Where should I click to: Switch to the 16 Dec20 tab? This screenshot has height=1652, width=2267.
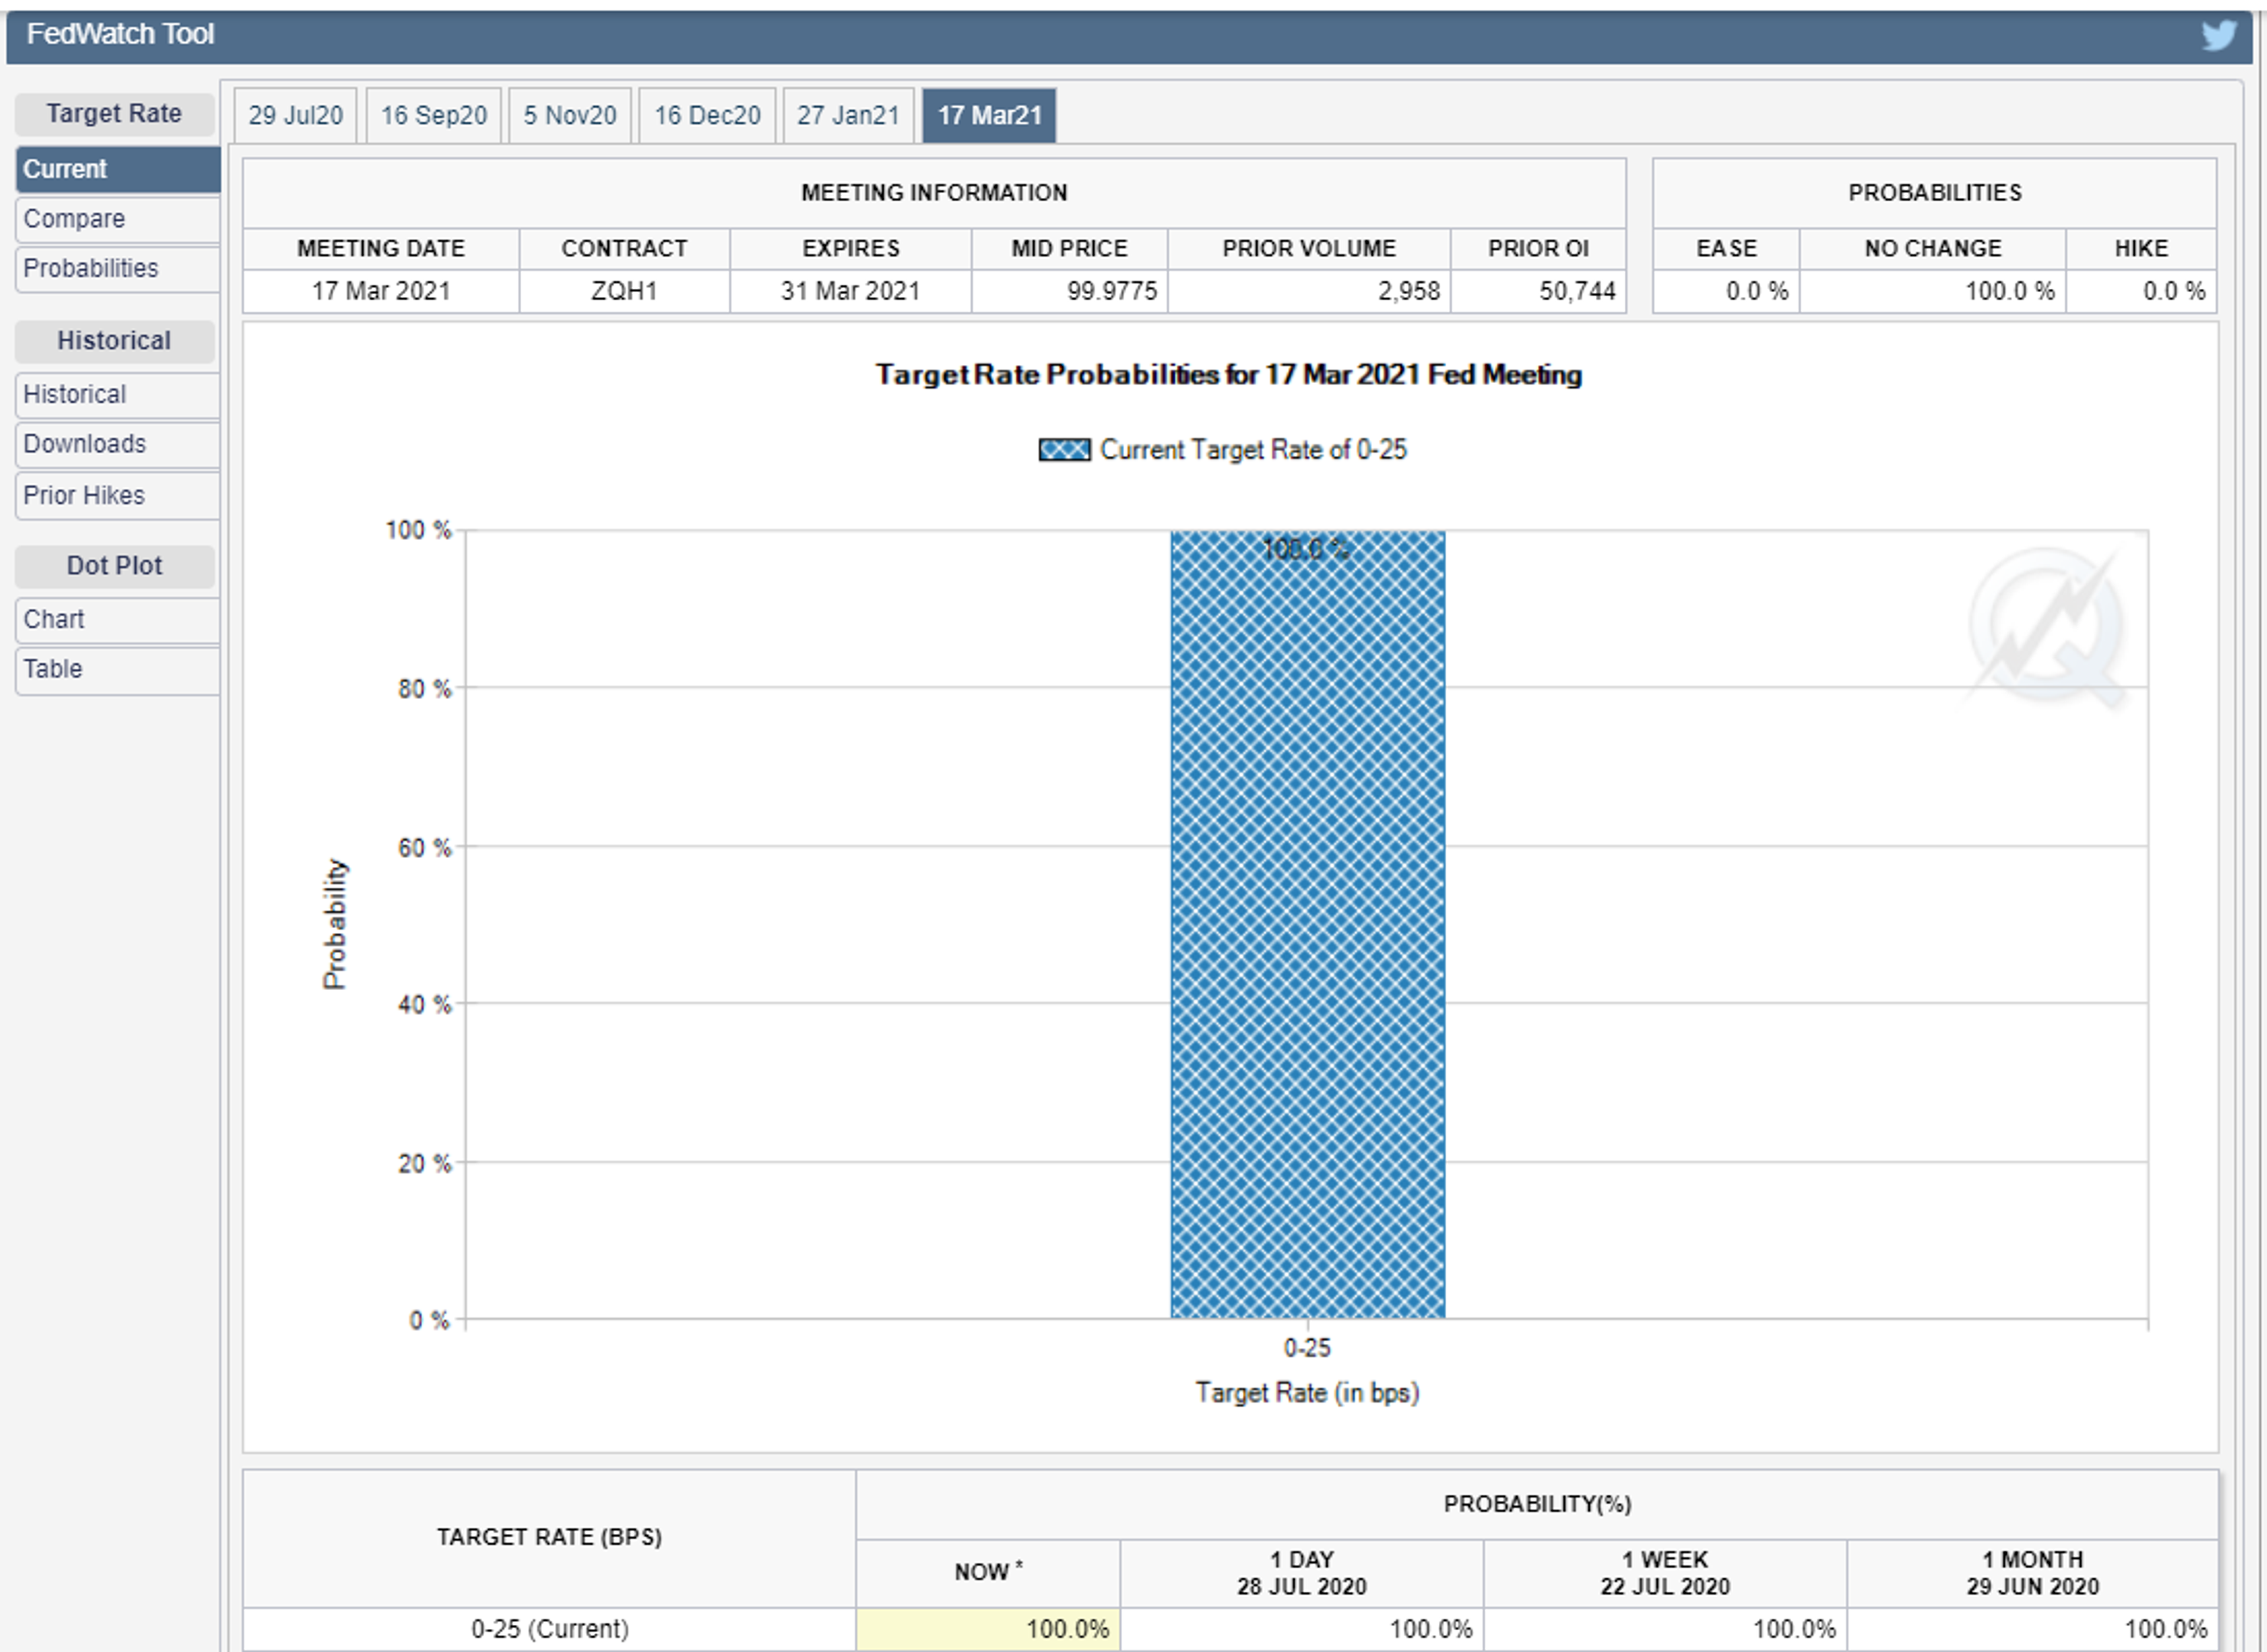click(707, 115)
